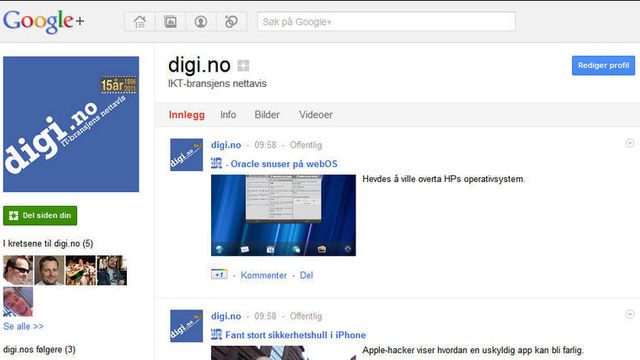Click the 09:58 timestamp on iPhone post
640x360 pixels.
point(265,316)
